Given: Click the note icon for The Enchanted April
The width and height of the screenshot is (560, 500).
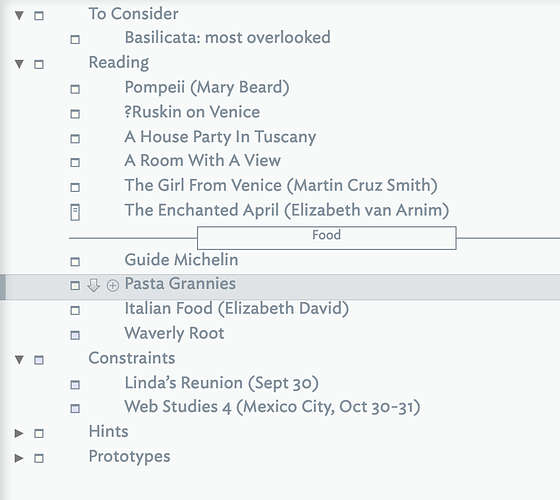Looking at the screenshot, I should click(75, 212).
